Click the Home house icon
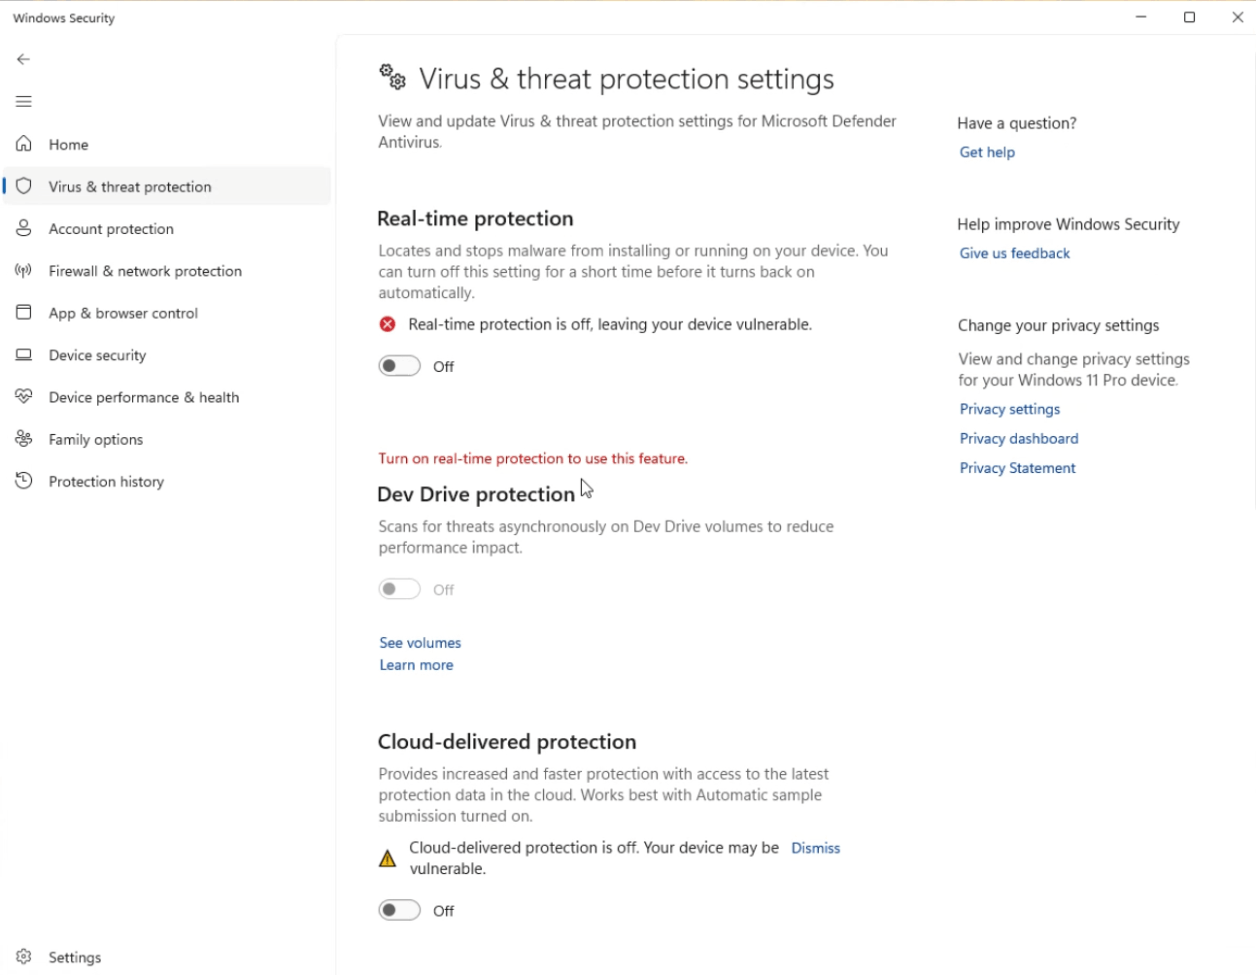 click(x=24, y=144)
